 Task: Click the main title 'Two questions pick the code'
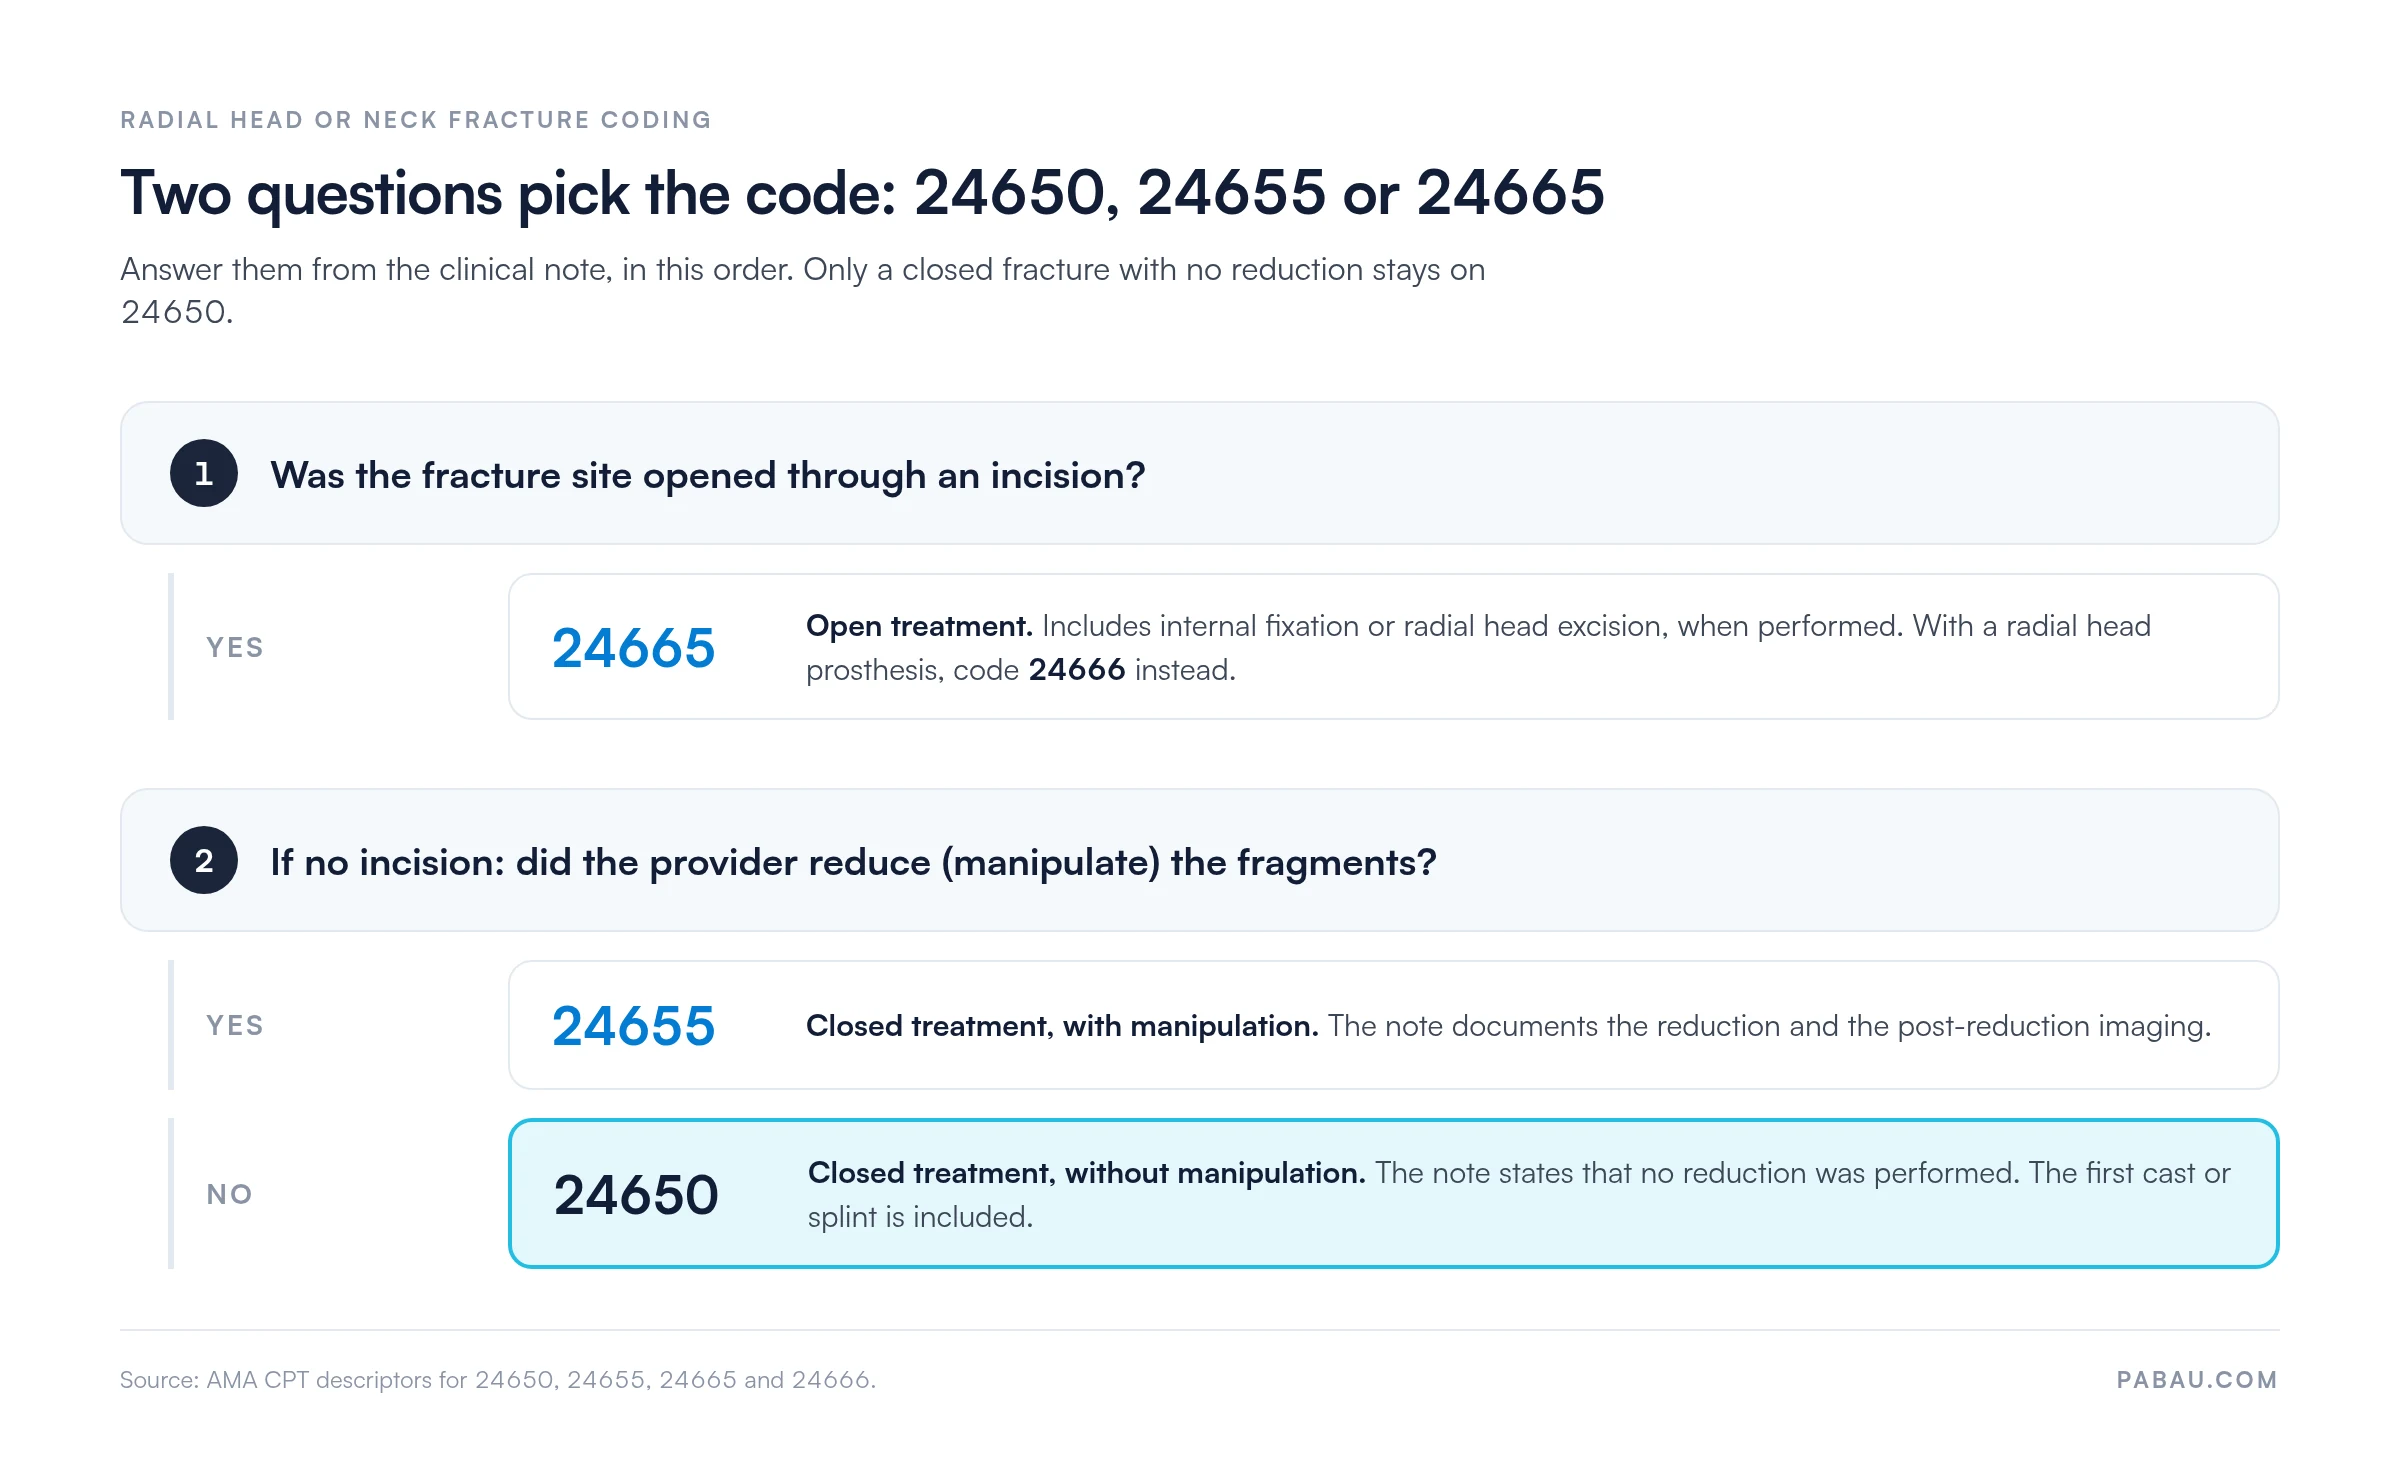(x=862, y=192)
